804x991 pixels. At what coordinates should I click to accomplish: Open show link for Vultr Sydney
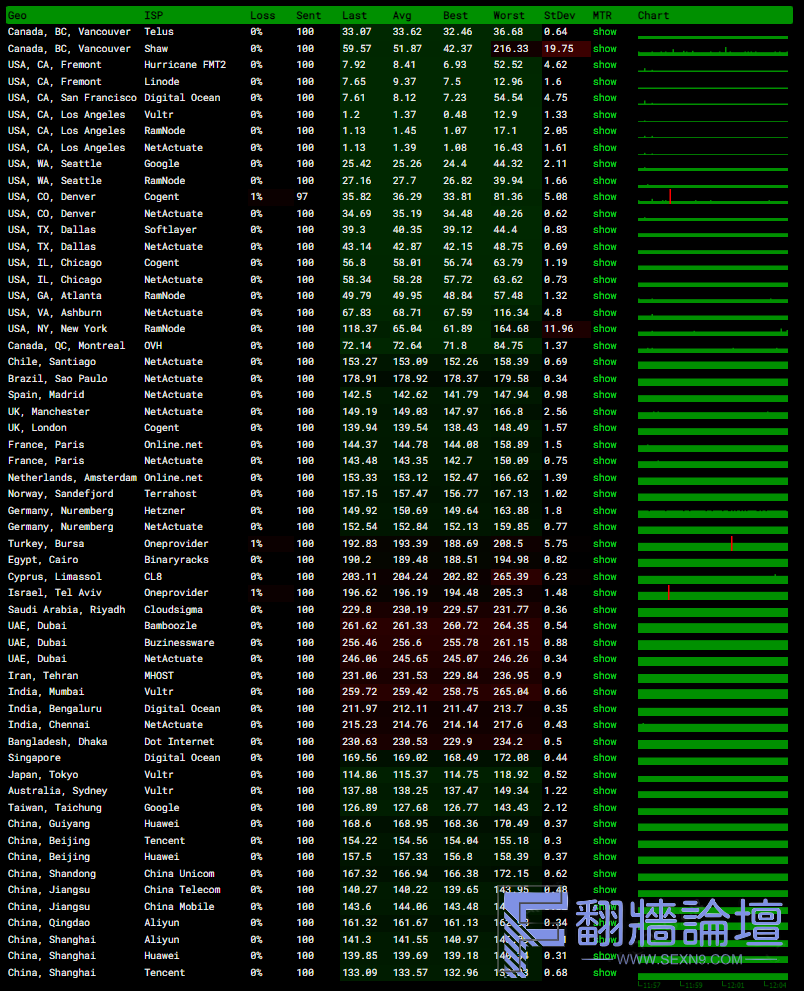coord(604,791)
